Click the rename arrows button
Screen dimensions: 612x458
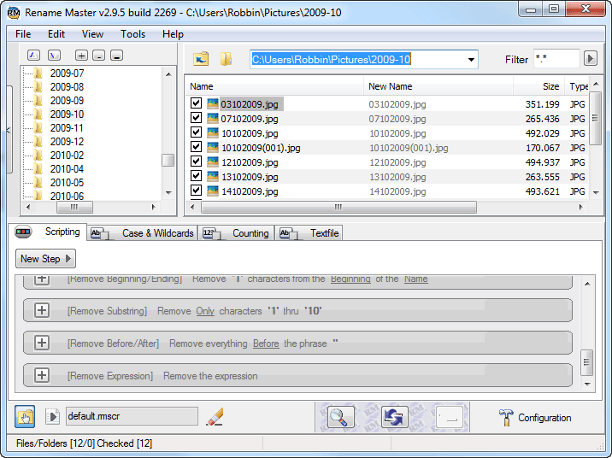point(395,417)
